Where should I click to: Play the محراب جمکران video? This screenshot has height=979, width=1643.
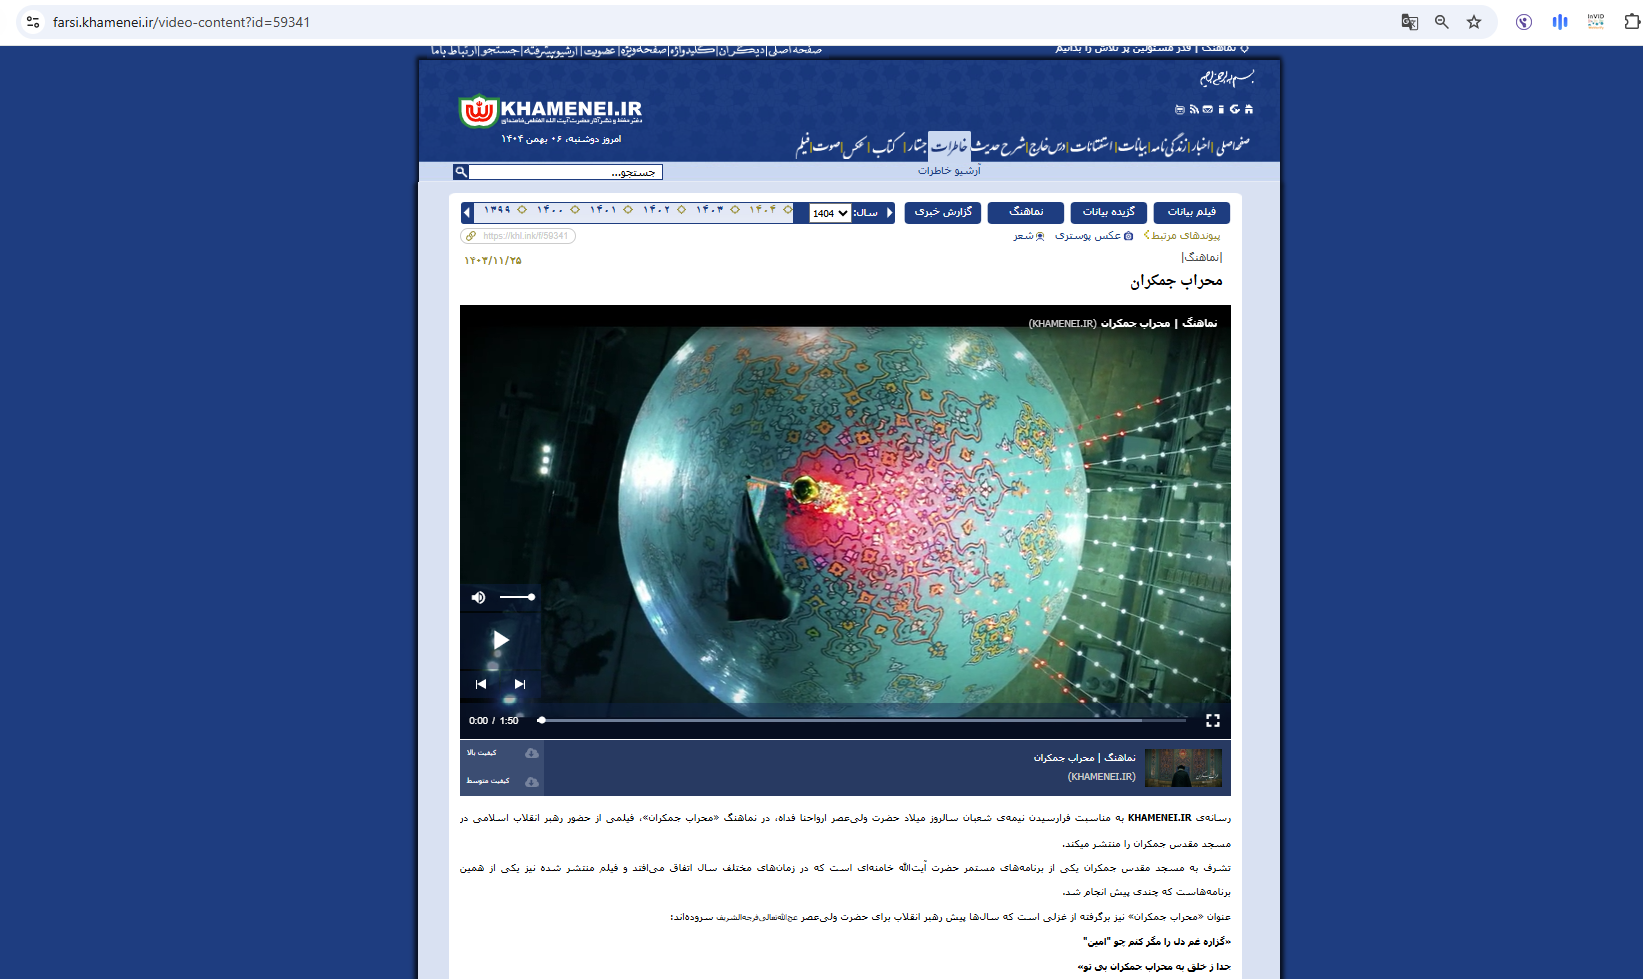[x=501, y=640]
